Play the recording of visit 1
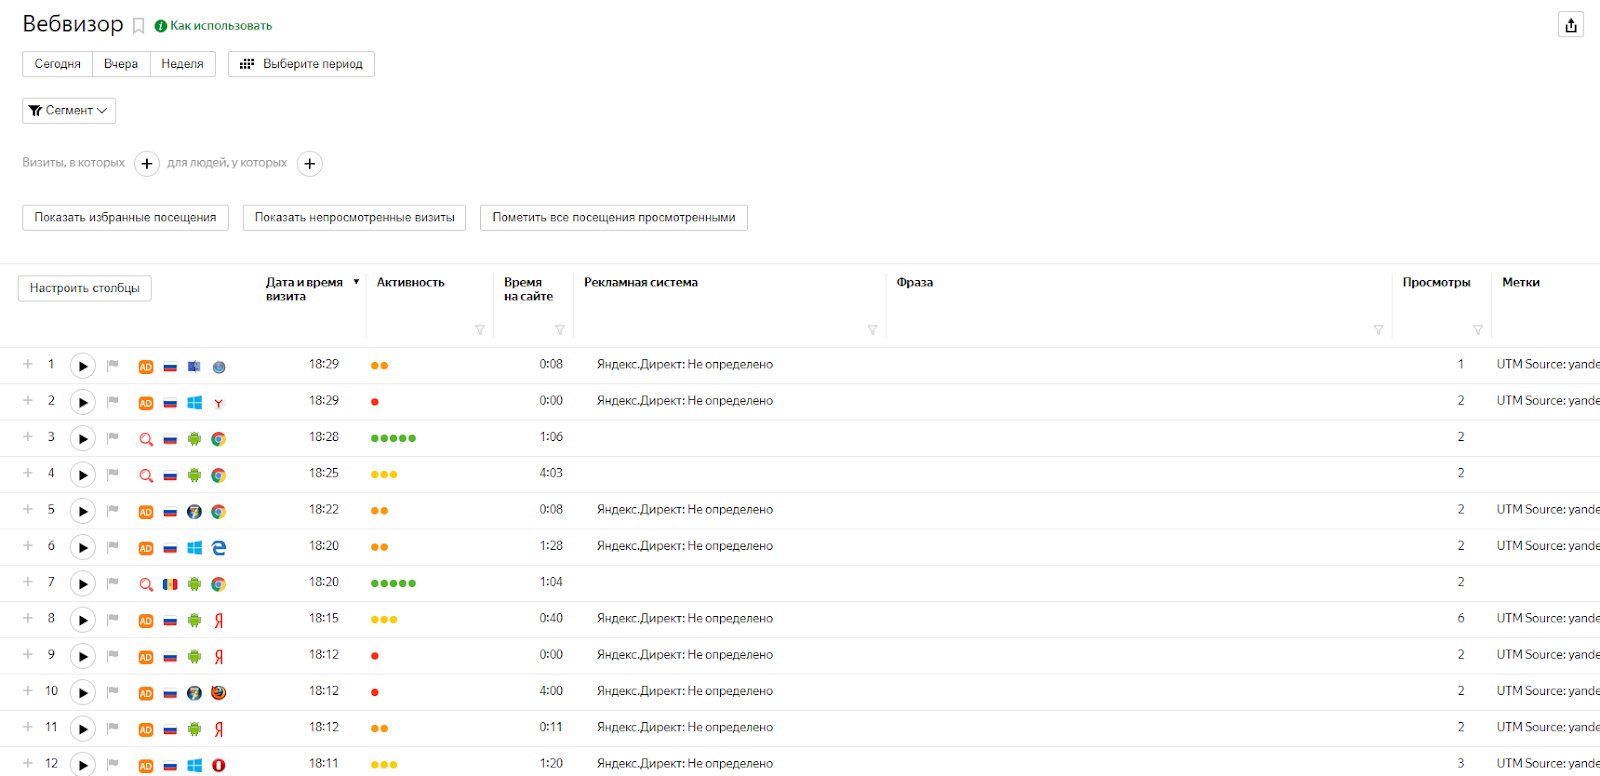Image resolution: width=1600 pixels, height=776 pixels. click(x=83, y=366)
